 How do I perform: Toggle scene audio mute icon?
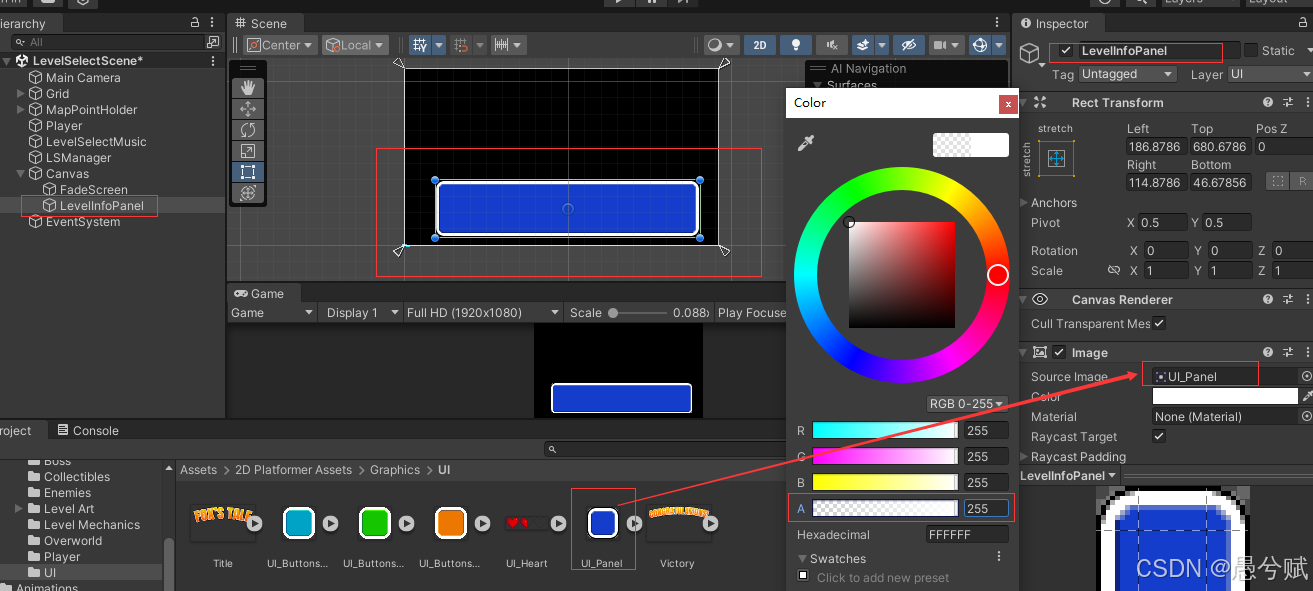[x=831, y=45]
